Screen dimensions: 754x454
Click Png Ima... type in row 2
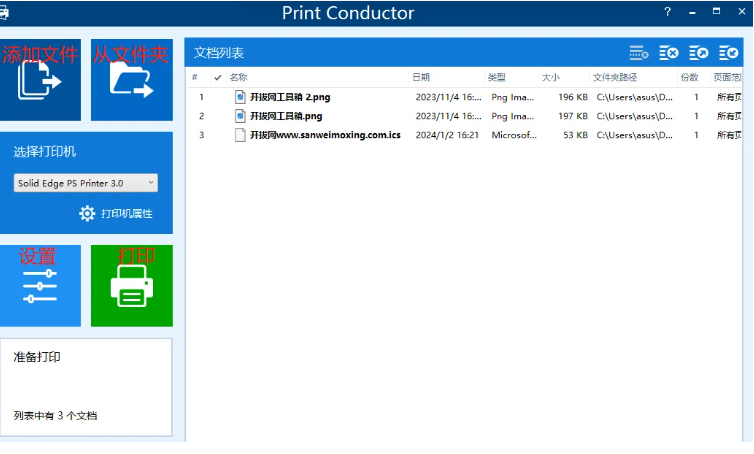point(513,116)
